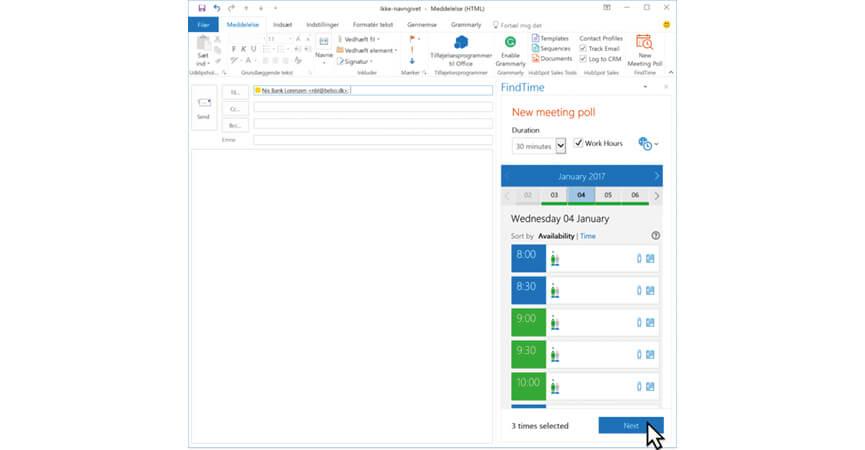The height and width of the screenshot is (450, 865).
Task: Click the help question mark icon
Action: [656, 236]
